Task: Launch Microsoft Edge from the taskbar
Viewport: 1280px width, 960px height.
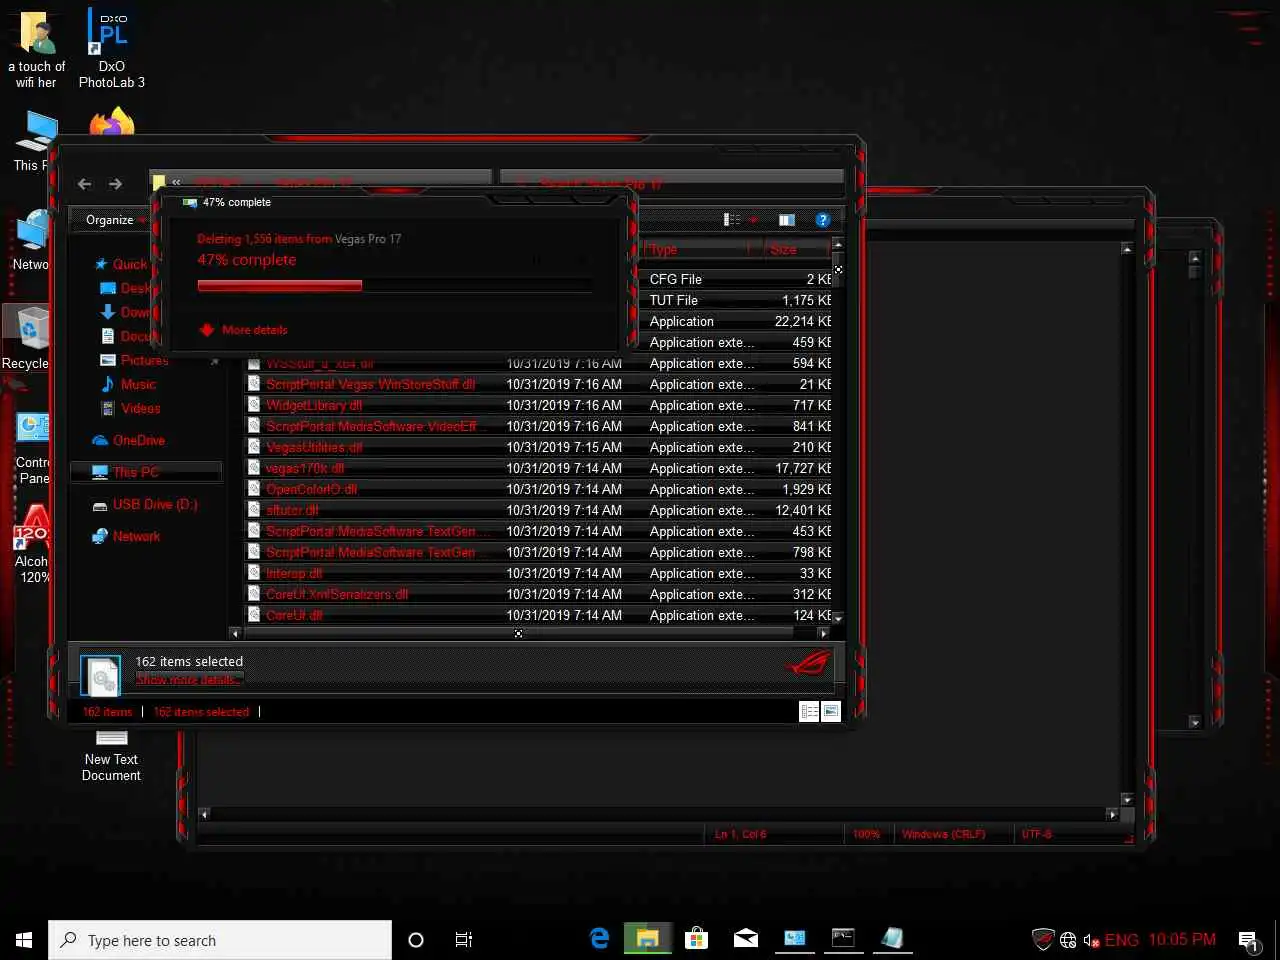Action: click(600, 938)
